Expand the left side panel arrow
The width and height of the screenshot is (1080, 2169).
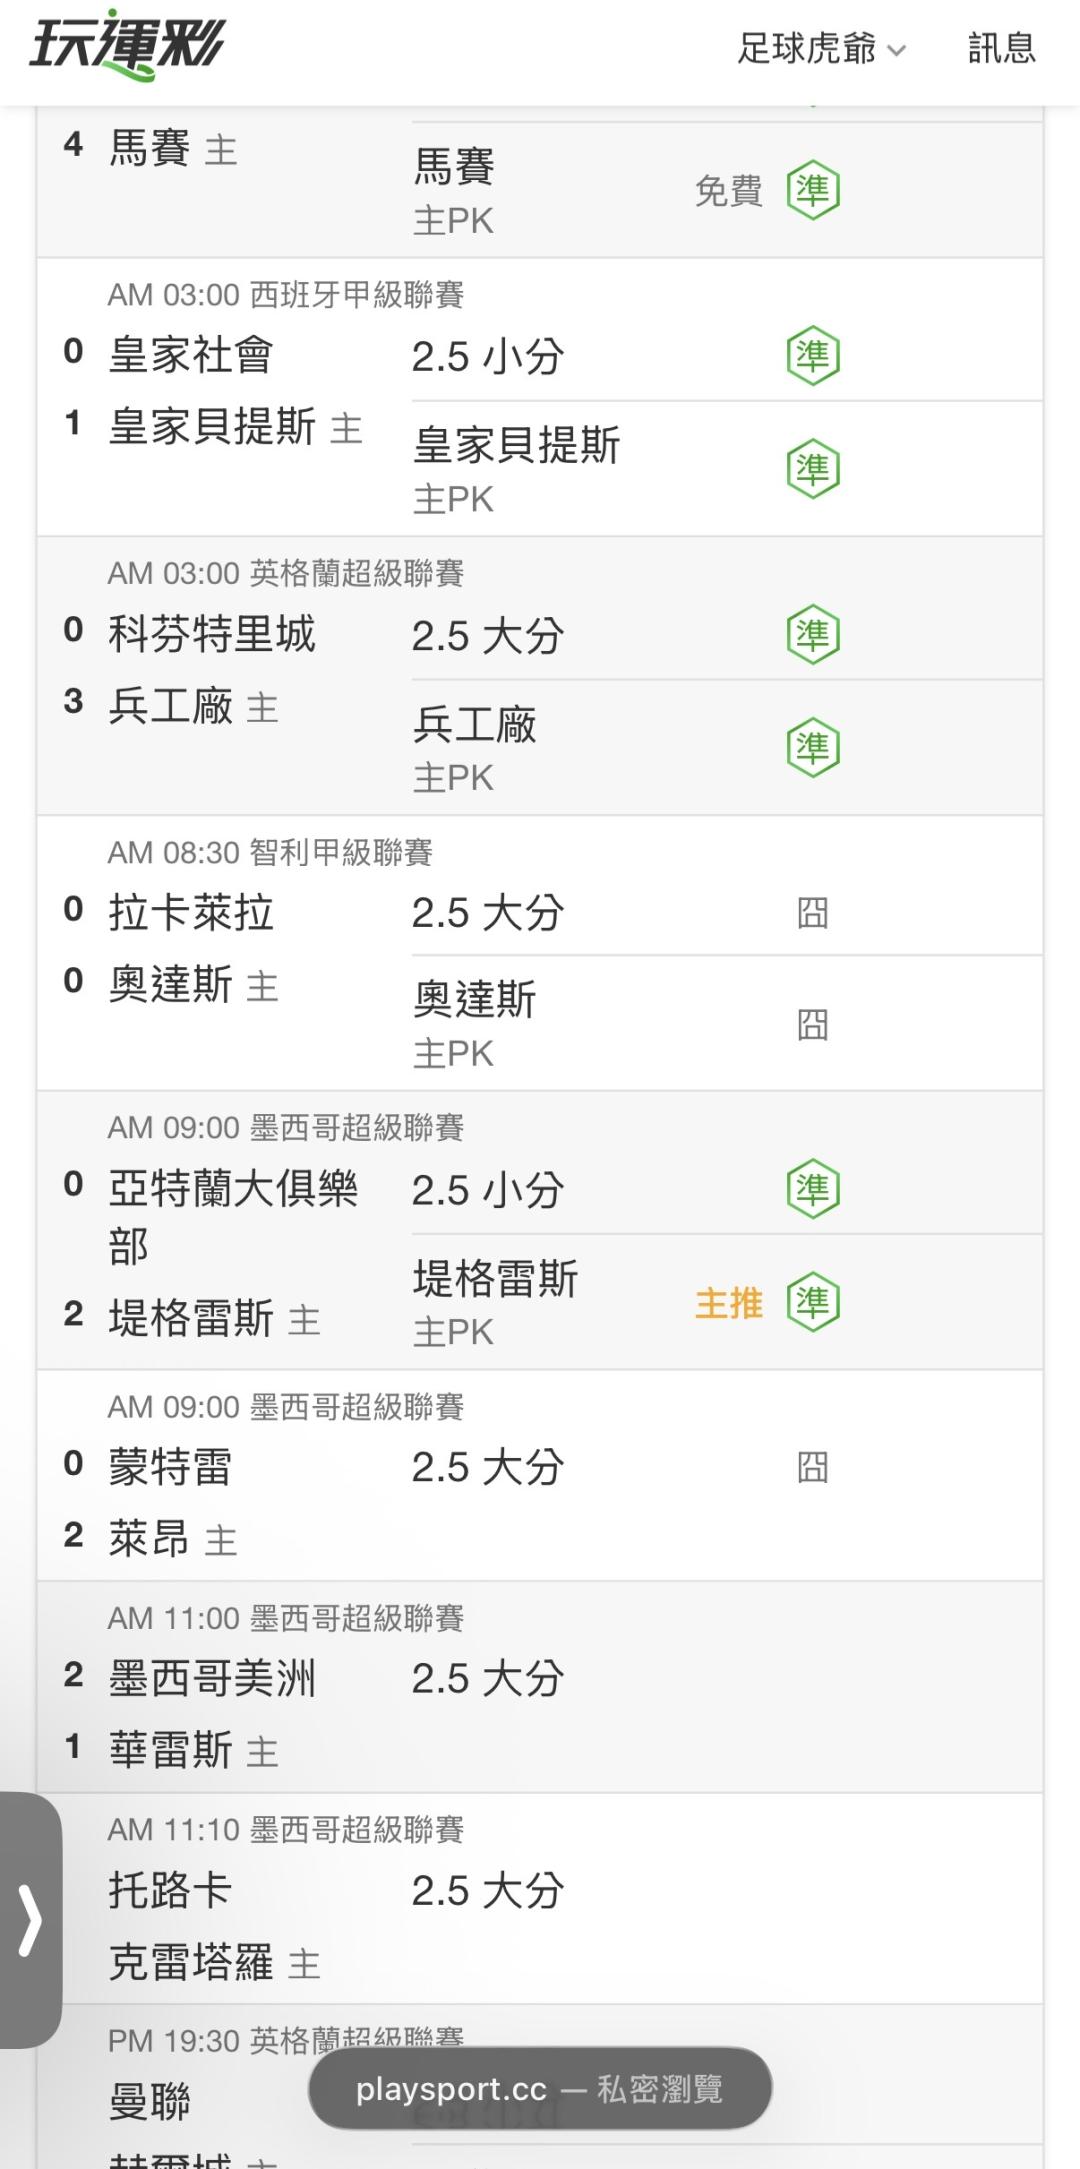31,1919
